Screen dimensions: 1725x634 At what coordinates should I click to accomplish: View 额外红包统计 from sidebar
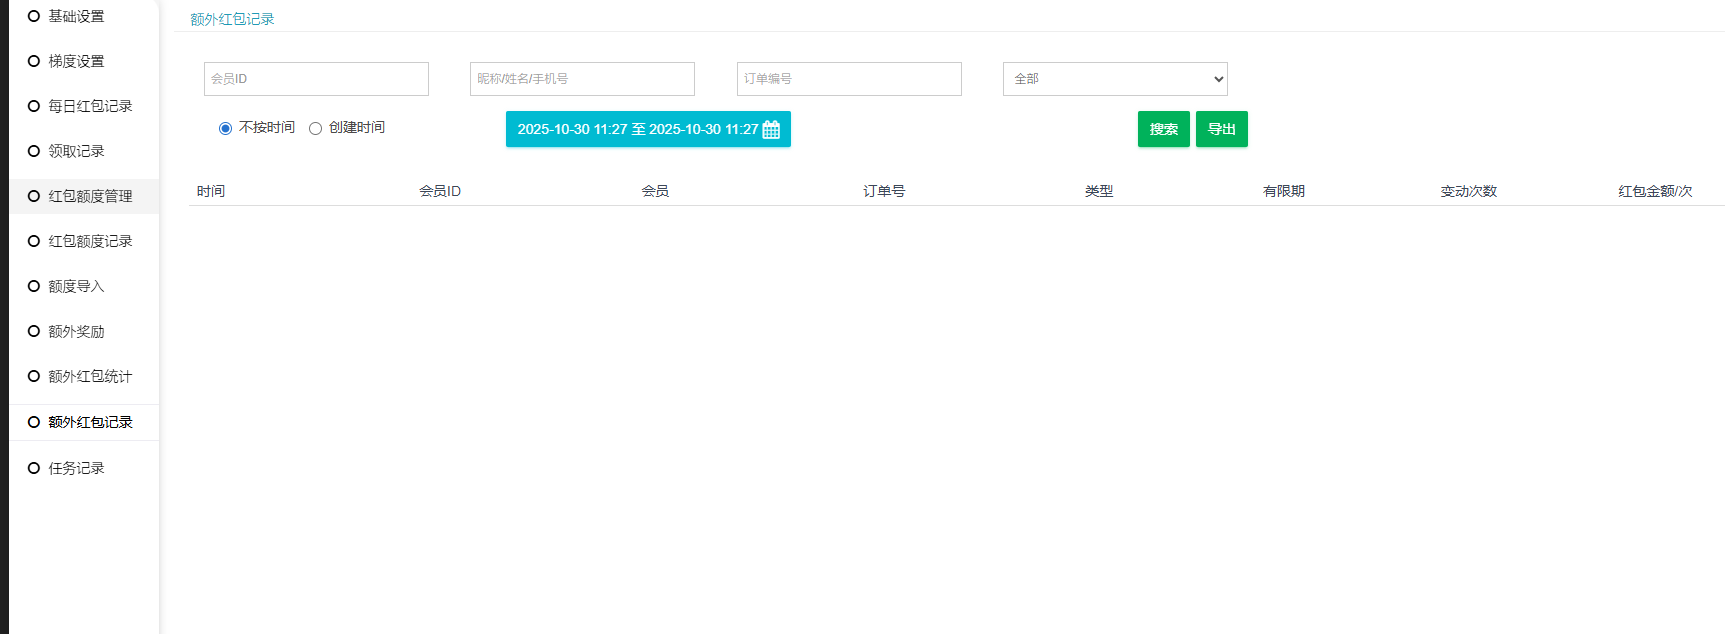(x=90, y=376)
